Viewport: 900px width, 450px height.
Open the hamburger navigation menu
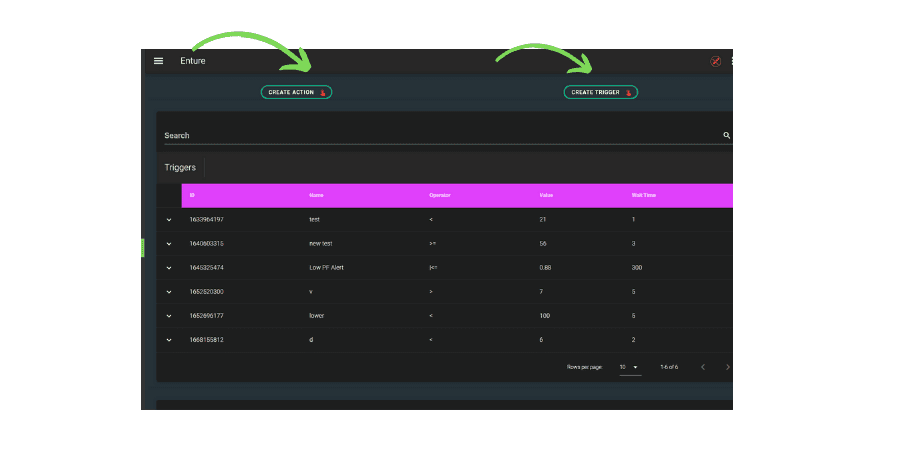coord(158,61)
